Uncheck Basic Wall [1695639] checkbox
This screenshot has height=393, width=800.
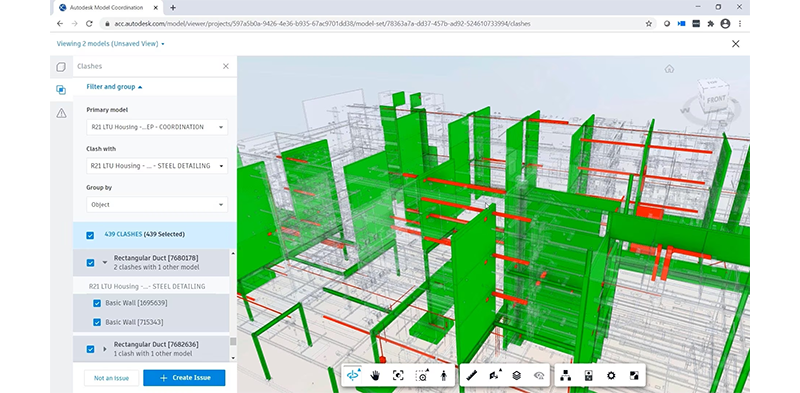[x=97, y=303]
